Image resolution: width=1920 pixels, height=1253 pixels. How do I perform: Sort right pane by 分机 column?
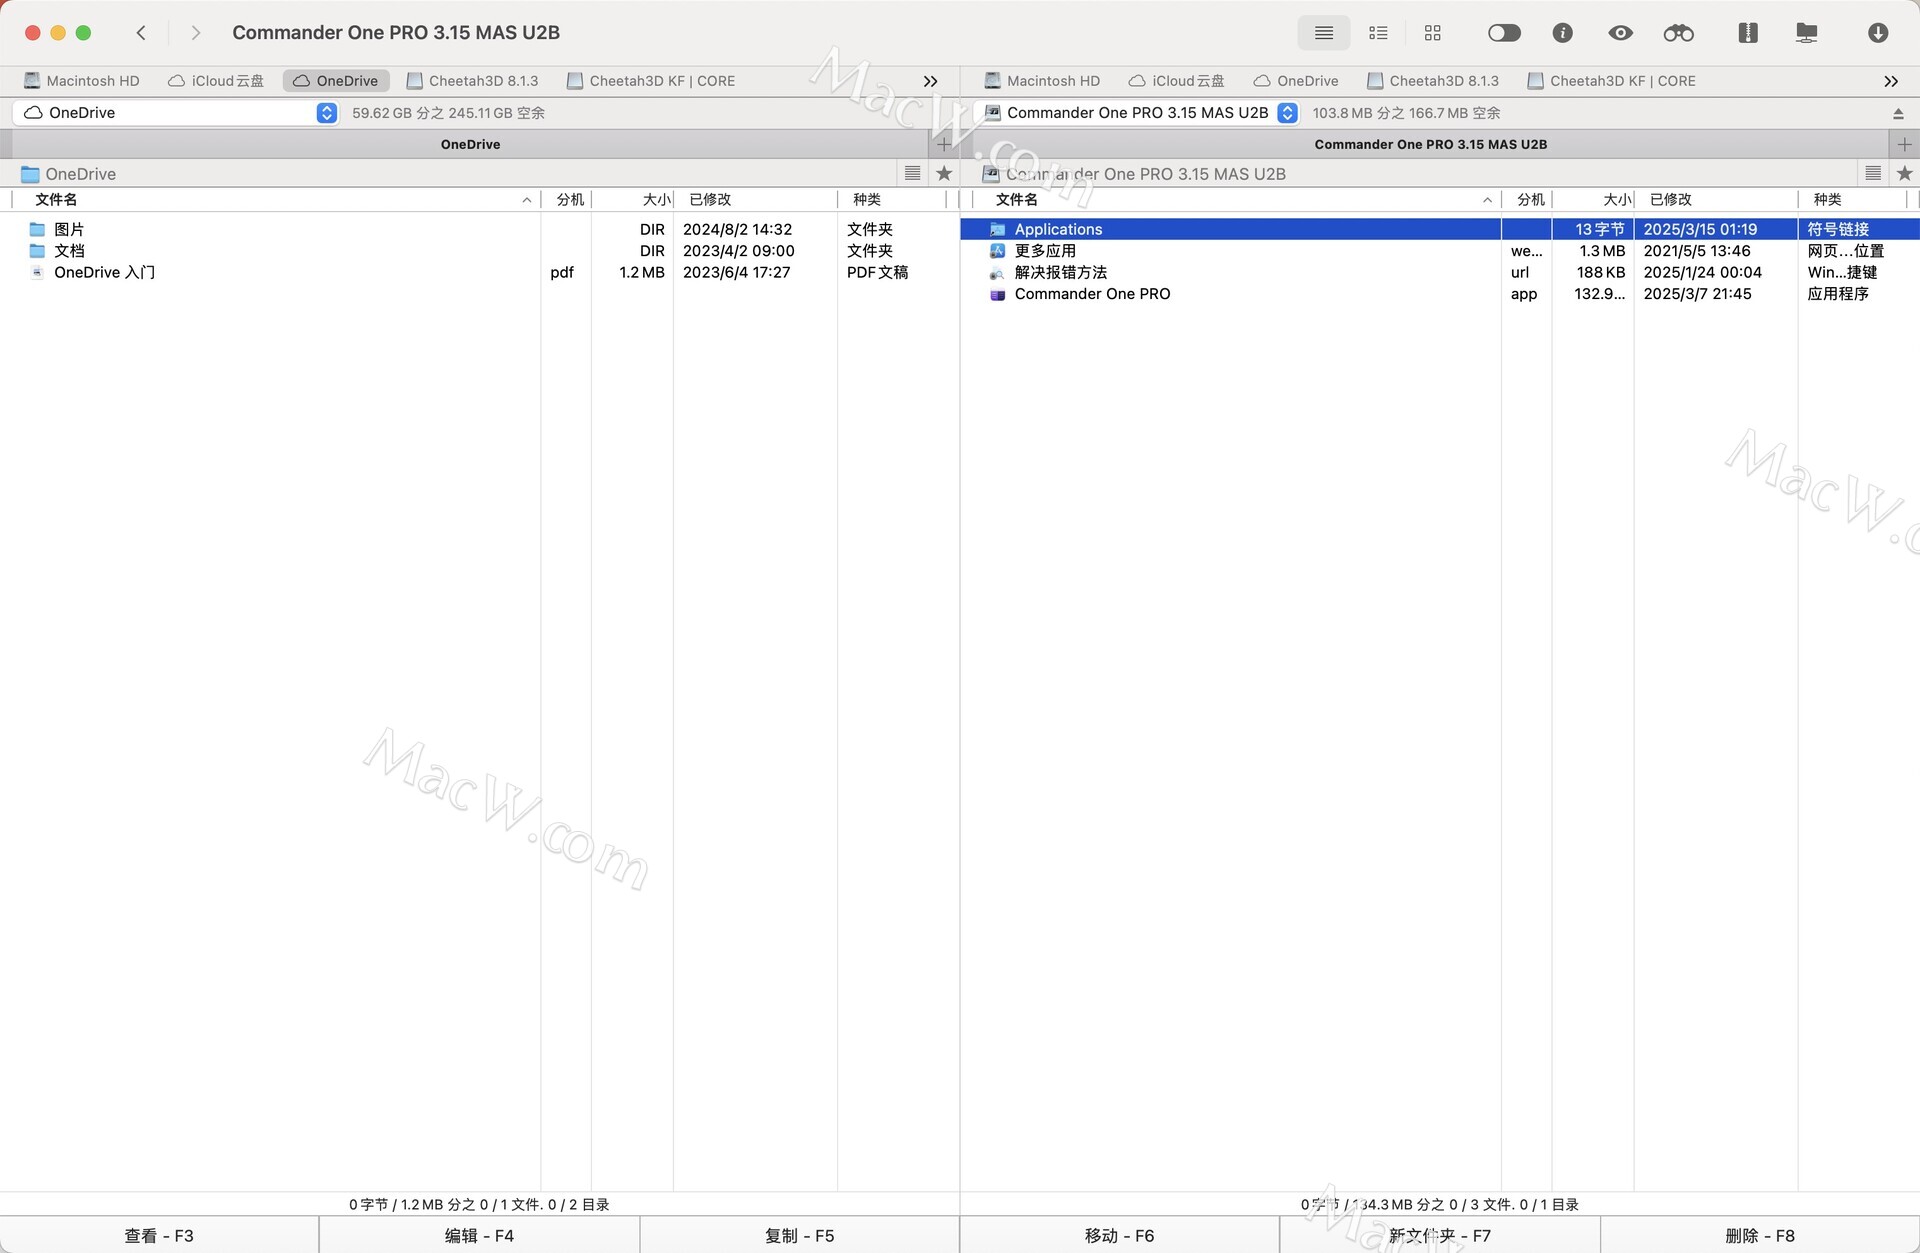(1527, 200)
